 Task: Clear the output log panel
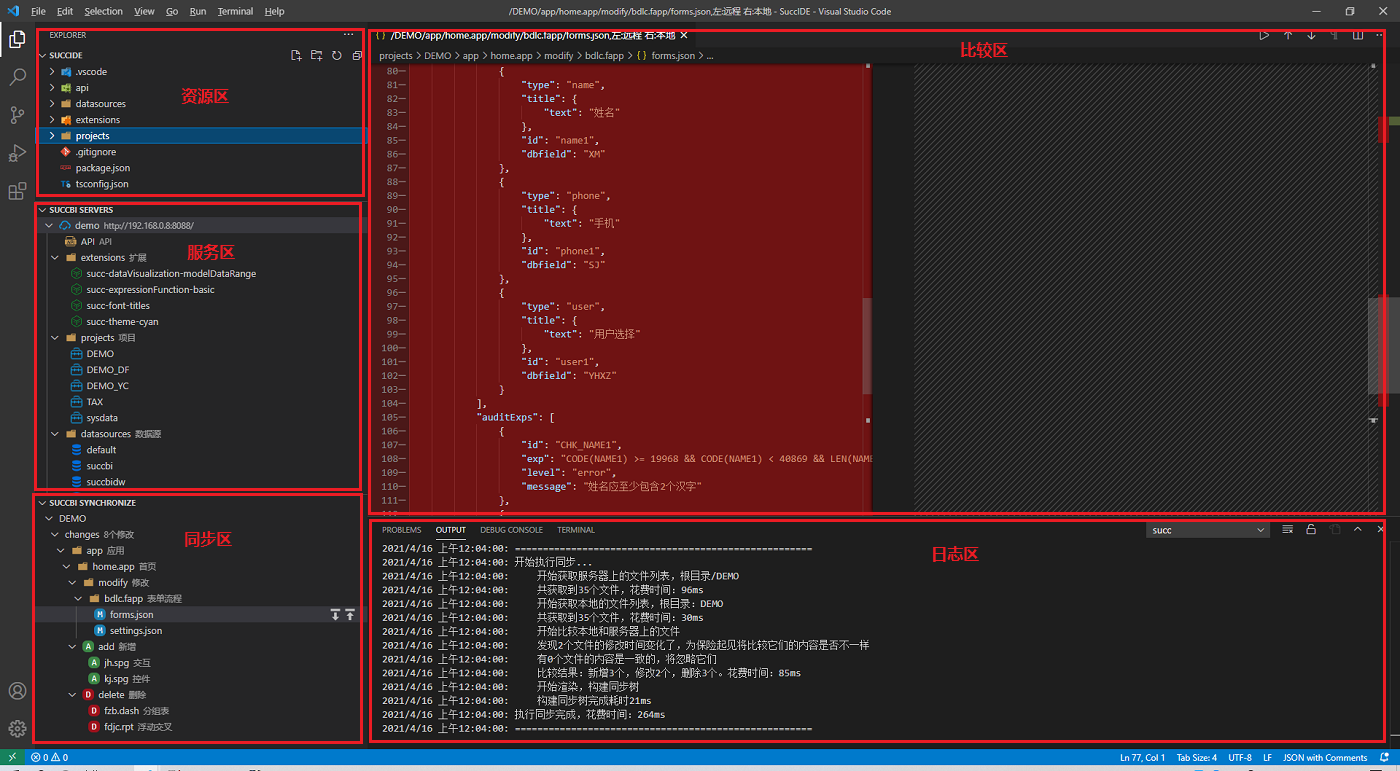click(1288, 530)
